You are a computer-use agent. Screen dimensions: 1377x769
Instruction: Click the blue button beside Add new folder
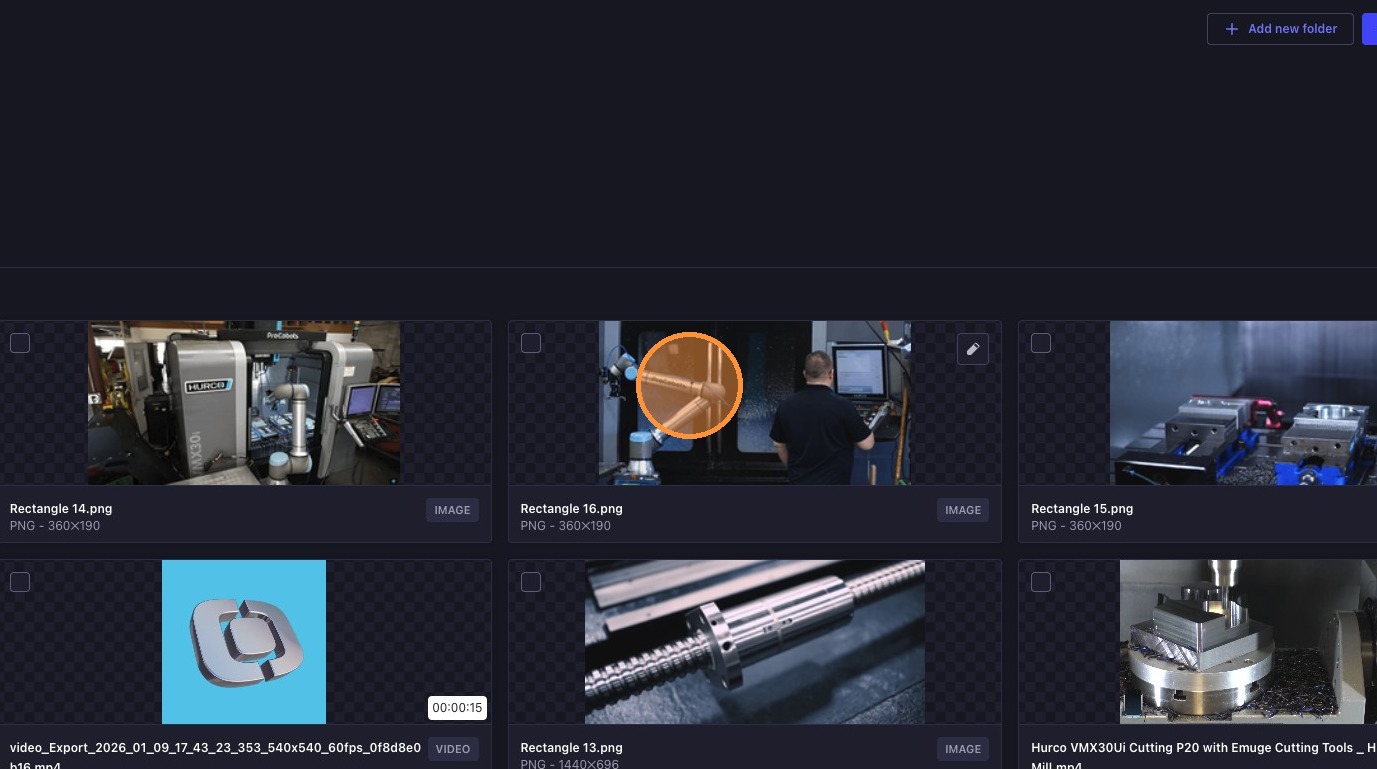1370,29
